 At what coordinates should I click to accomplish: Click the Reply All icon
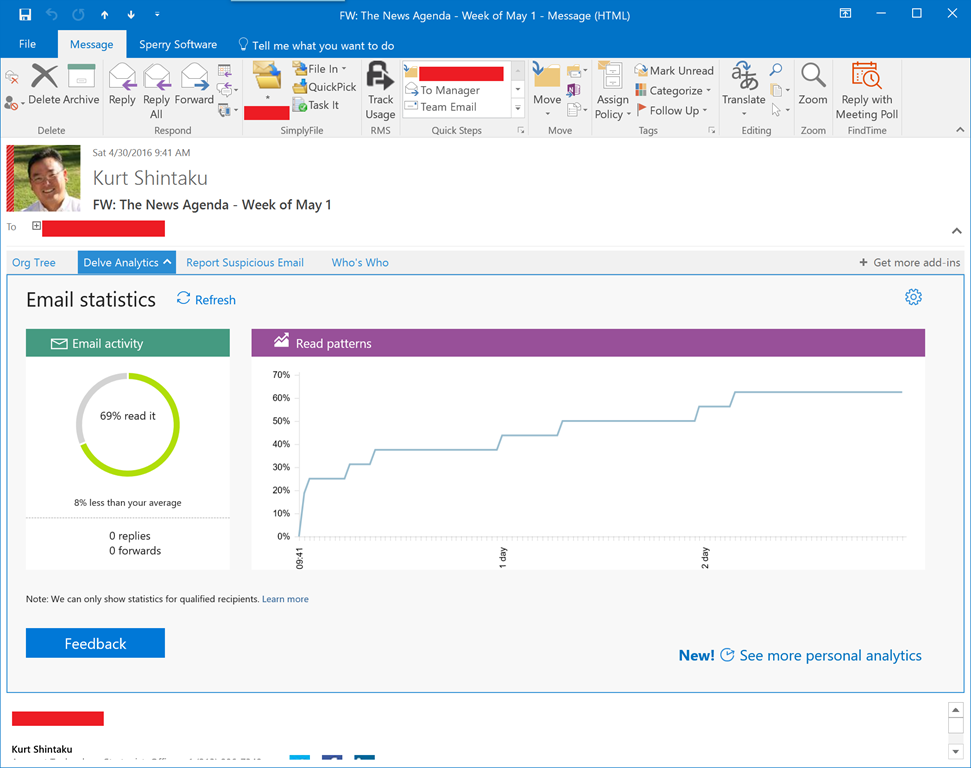coord(157,90)
